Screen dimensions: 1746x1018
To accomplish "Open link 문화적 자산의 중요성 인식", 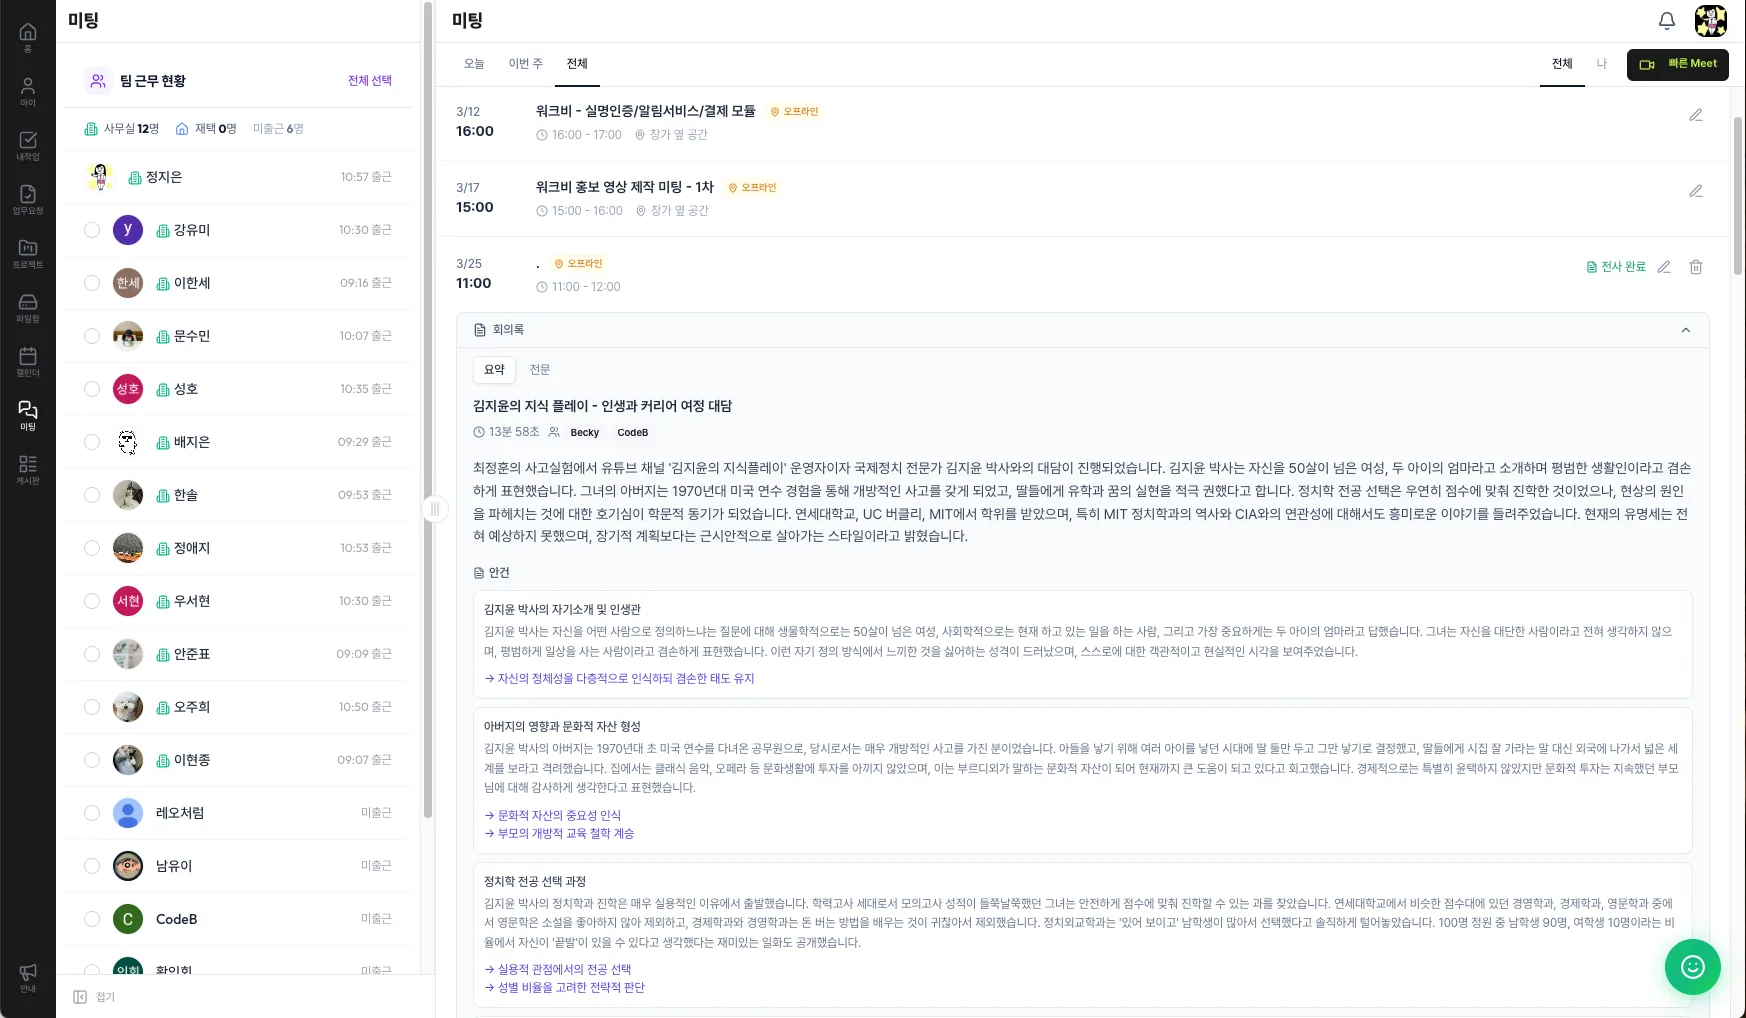I will coord(552,816).
